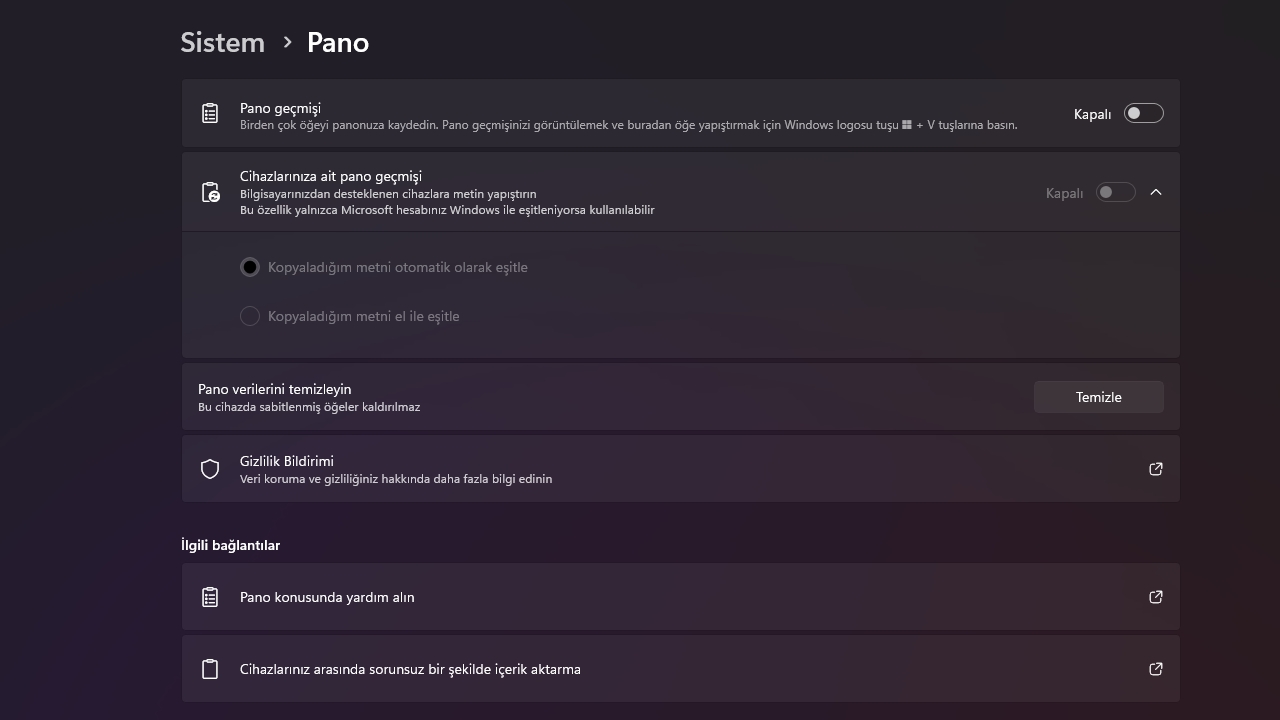This screenshot has width=1280, height=720.
Task: Click the Cihazlarınıza ait pano geçmişi sync icon
Action: pyautogui.click(x=210, y=192)
